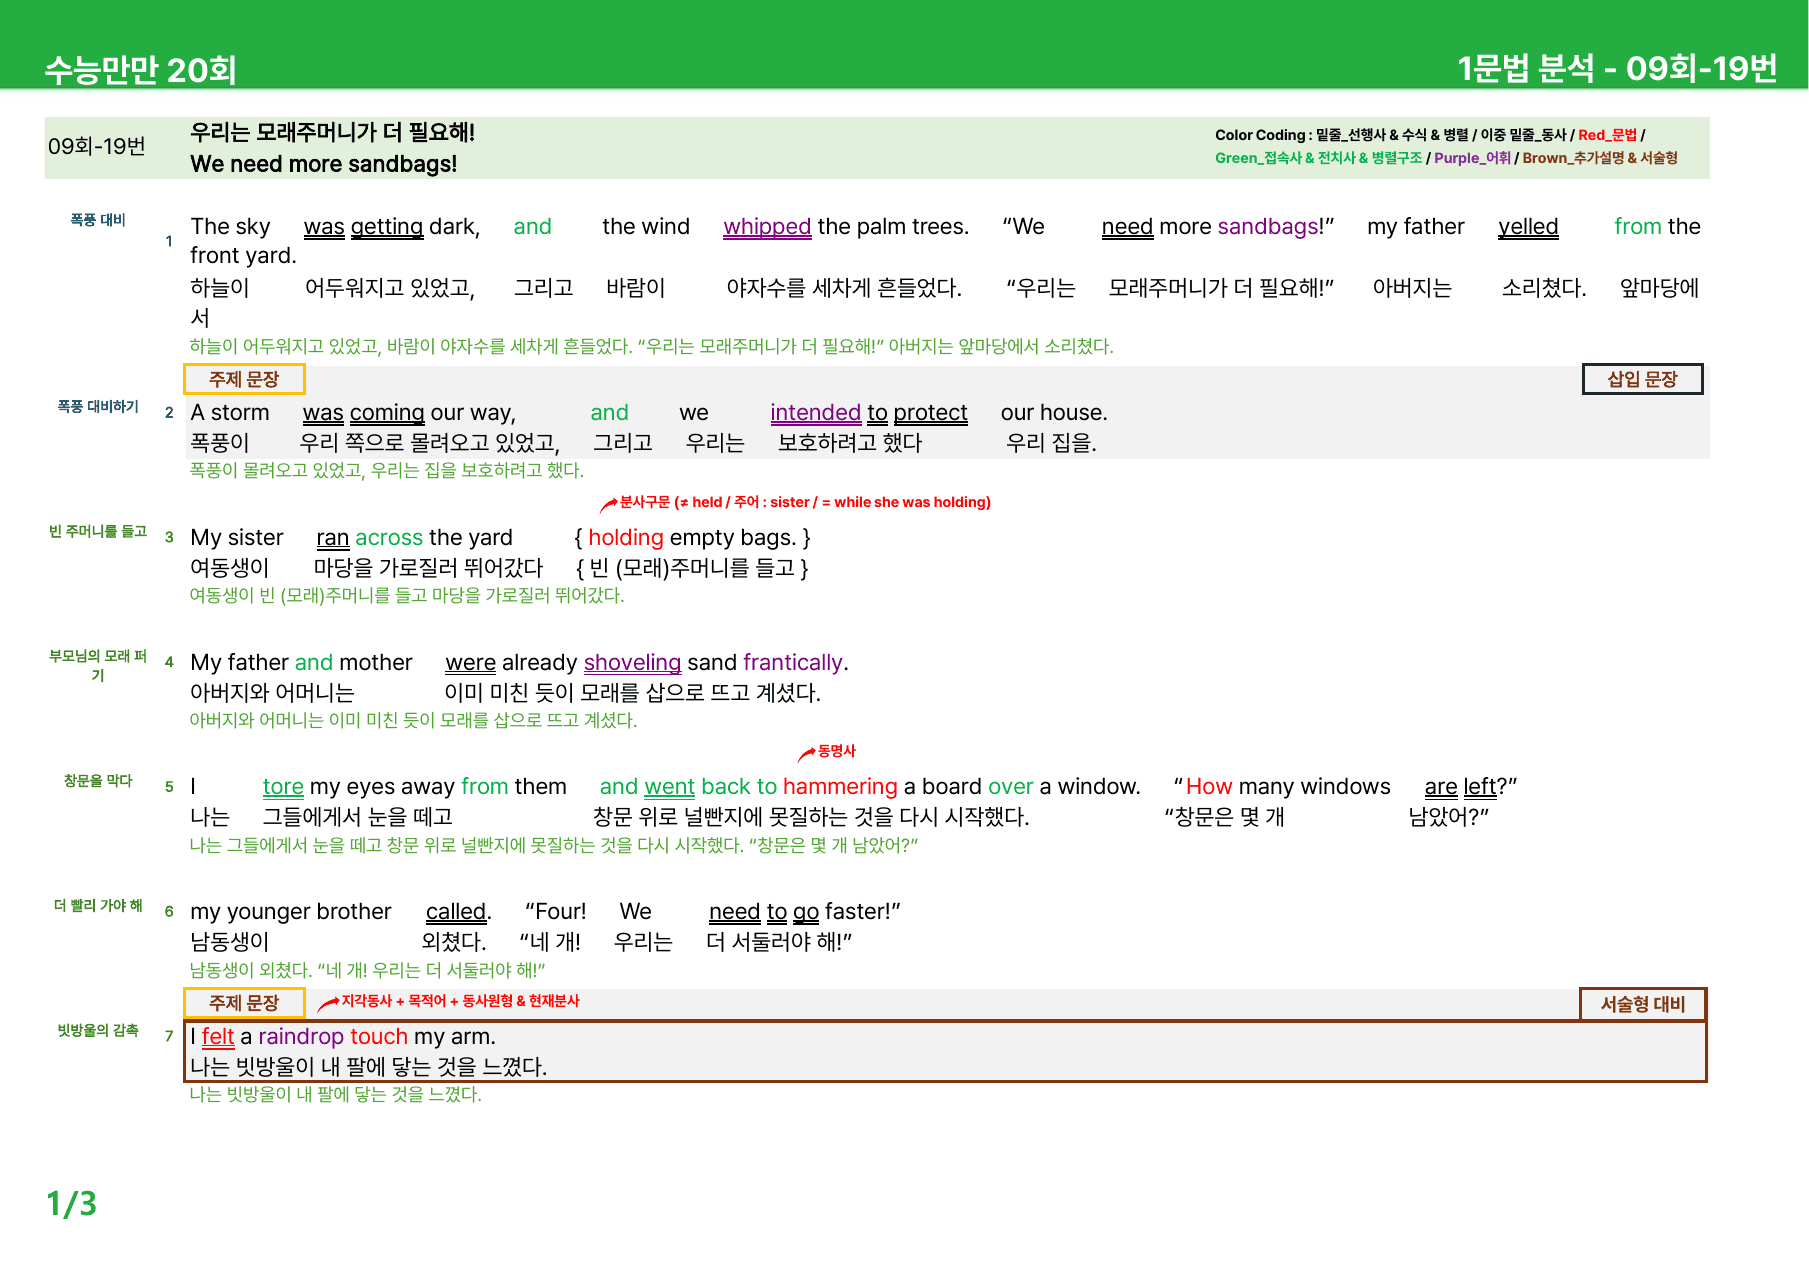This screenshot has height=1279, width=1809.
Task: Click the margin note 더 빨리 가야 해
Action: point(98,906)
